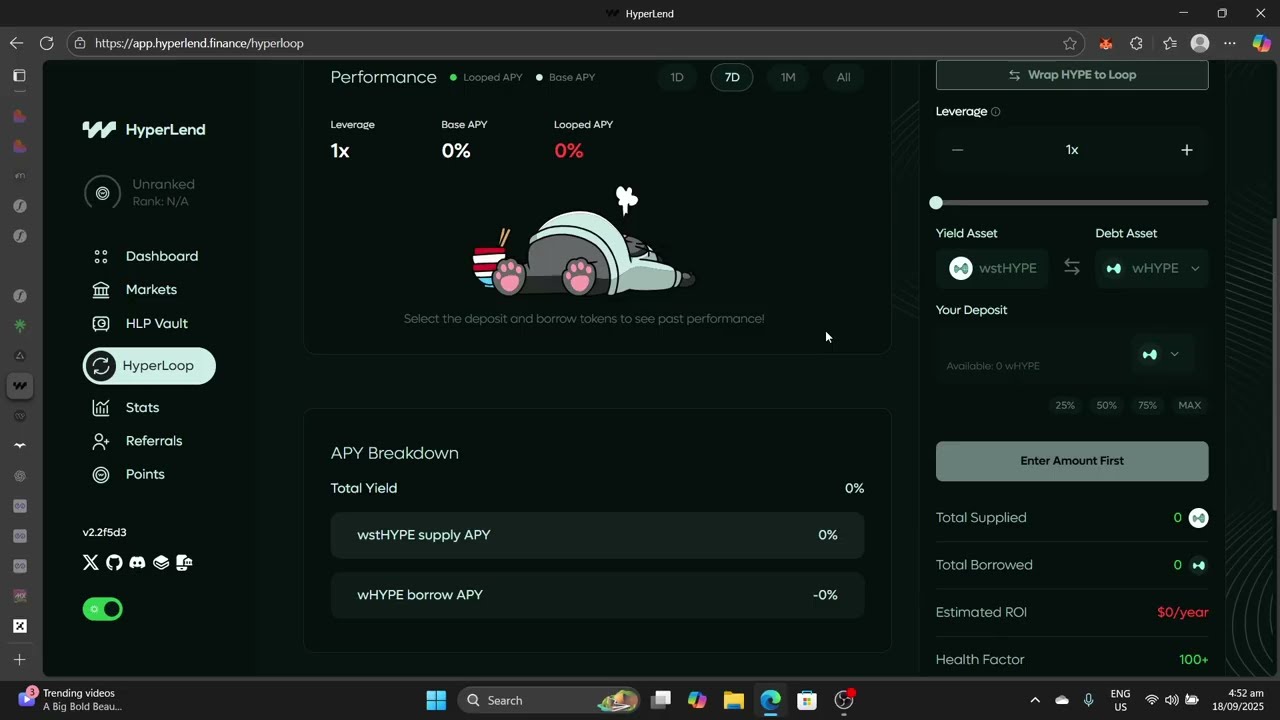1280x720 pixels.
Task: Open browser Settings and more menu
Action: (1230, 43)
